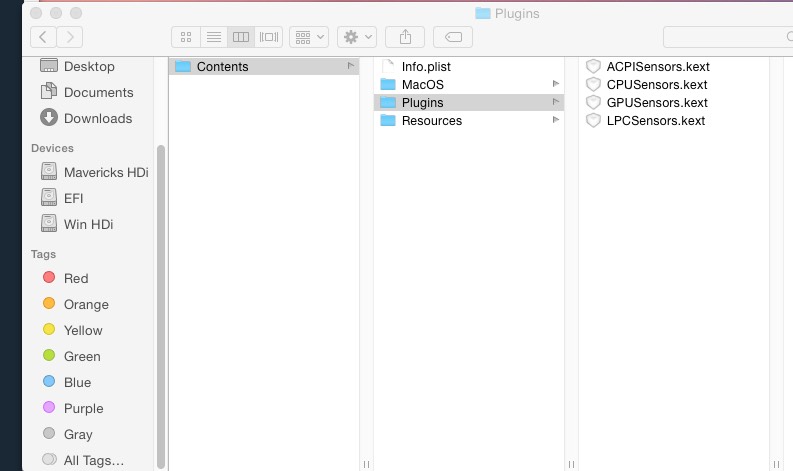The image size is (793, 471).
Task: Click the CPUSensors.kext shield icon
Action: [593, 84]
